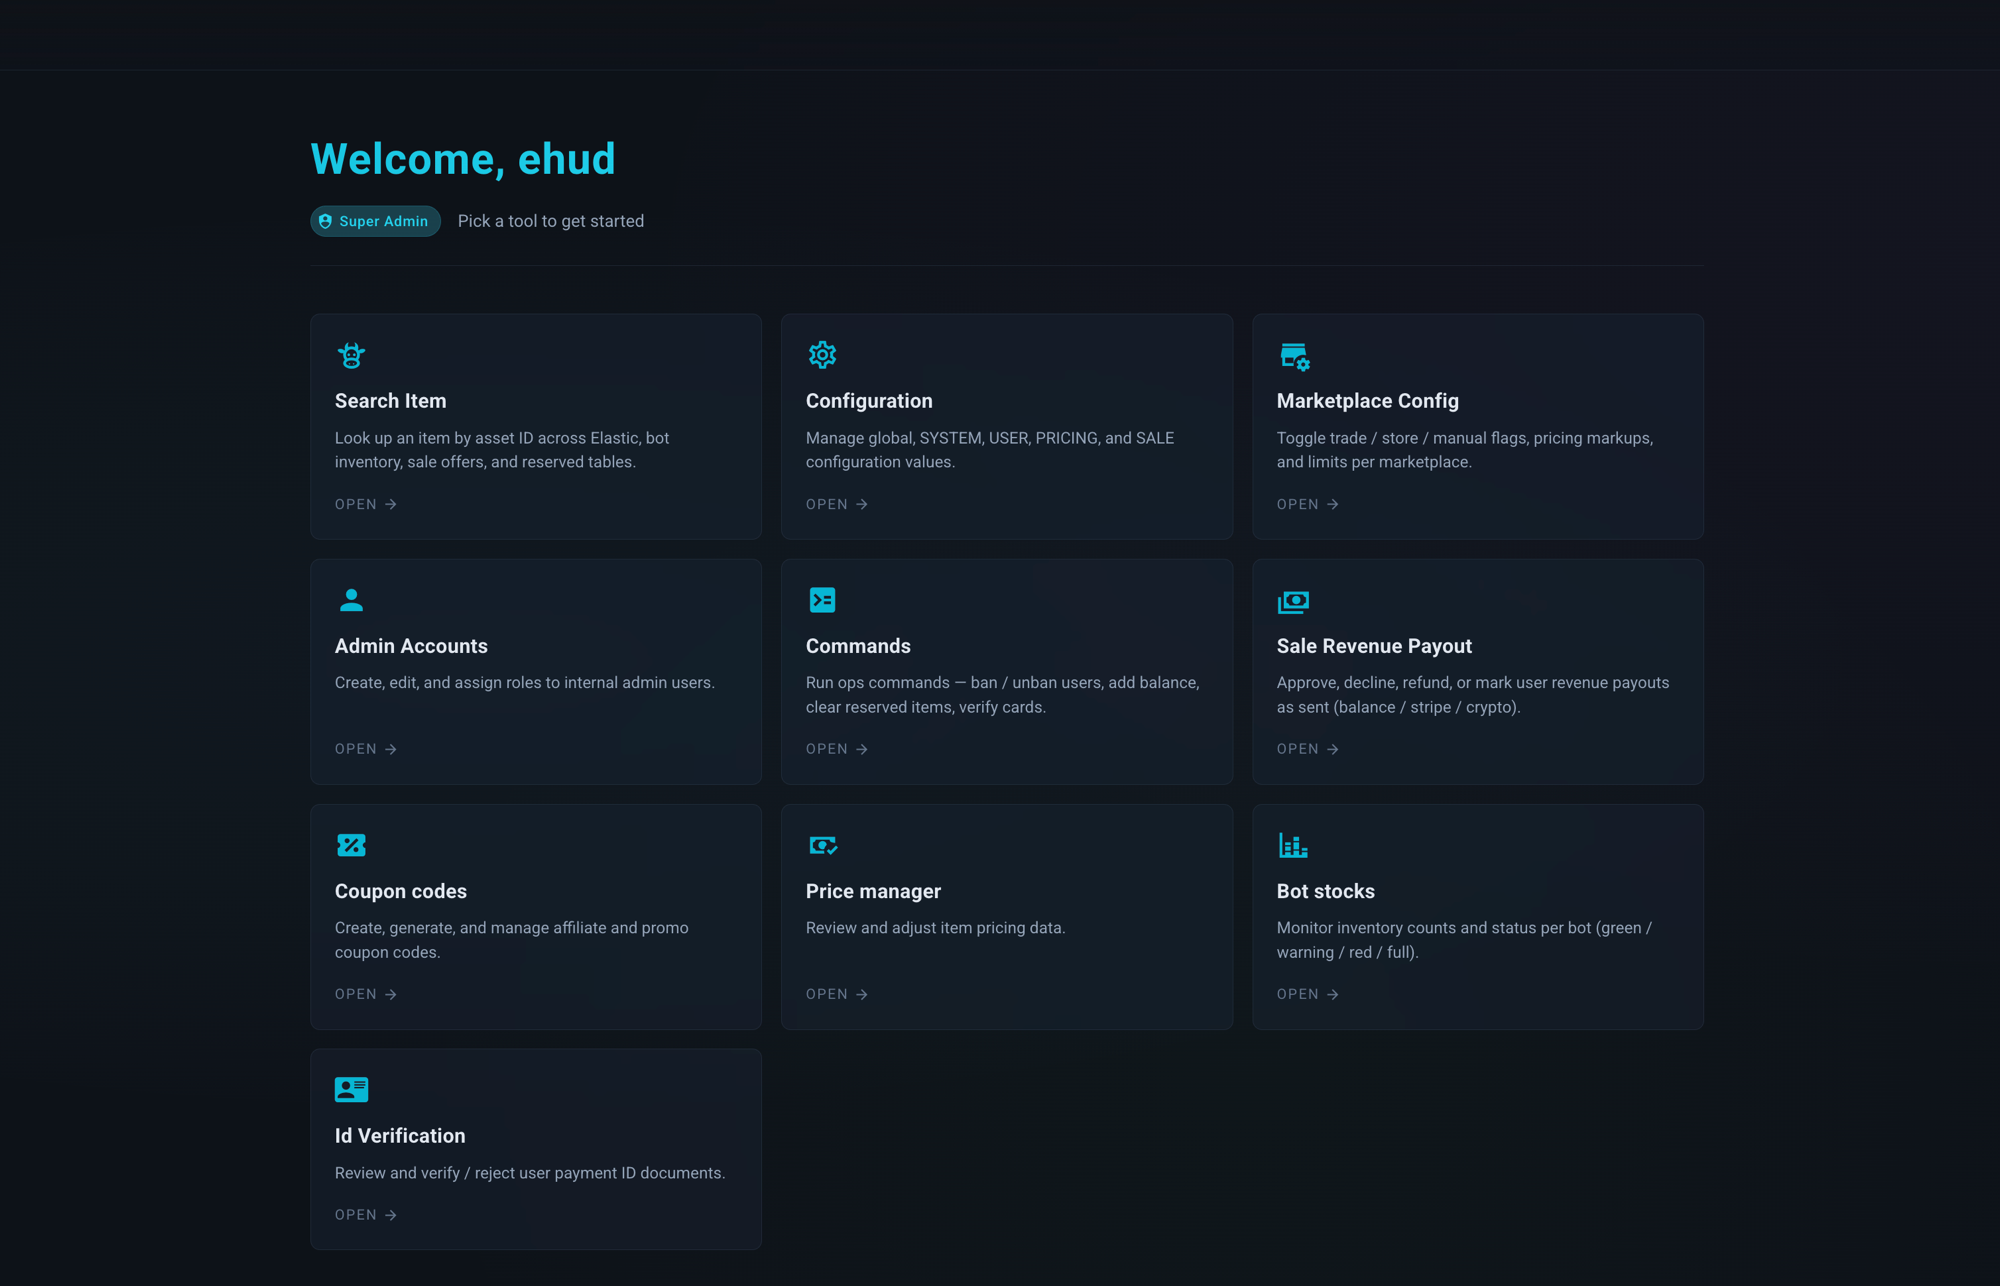Click the bar chart icon on Bot stocks

[x=1293, y=845]
